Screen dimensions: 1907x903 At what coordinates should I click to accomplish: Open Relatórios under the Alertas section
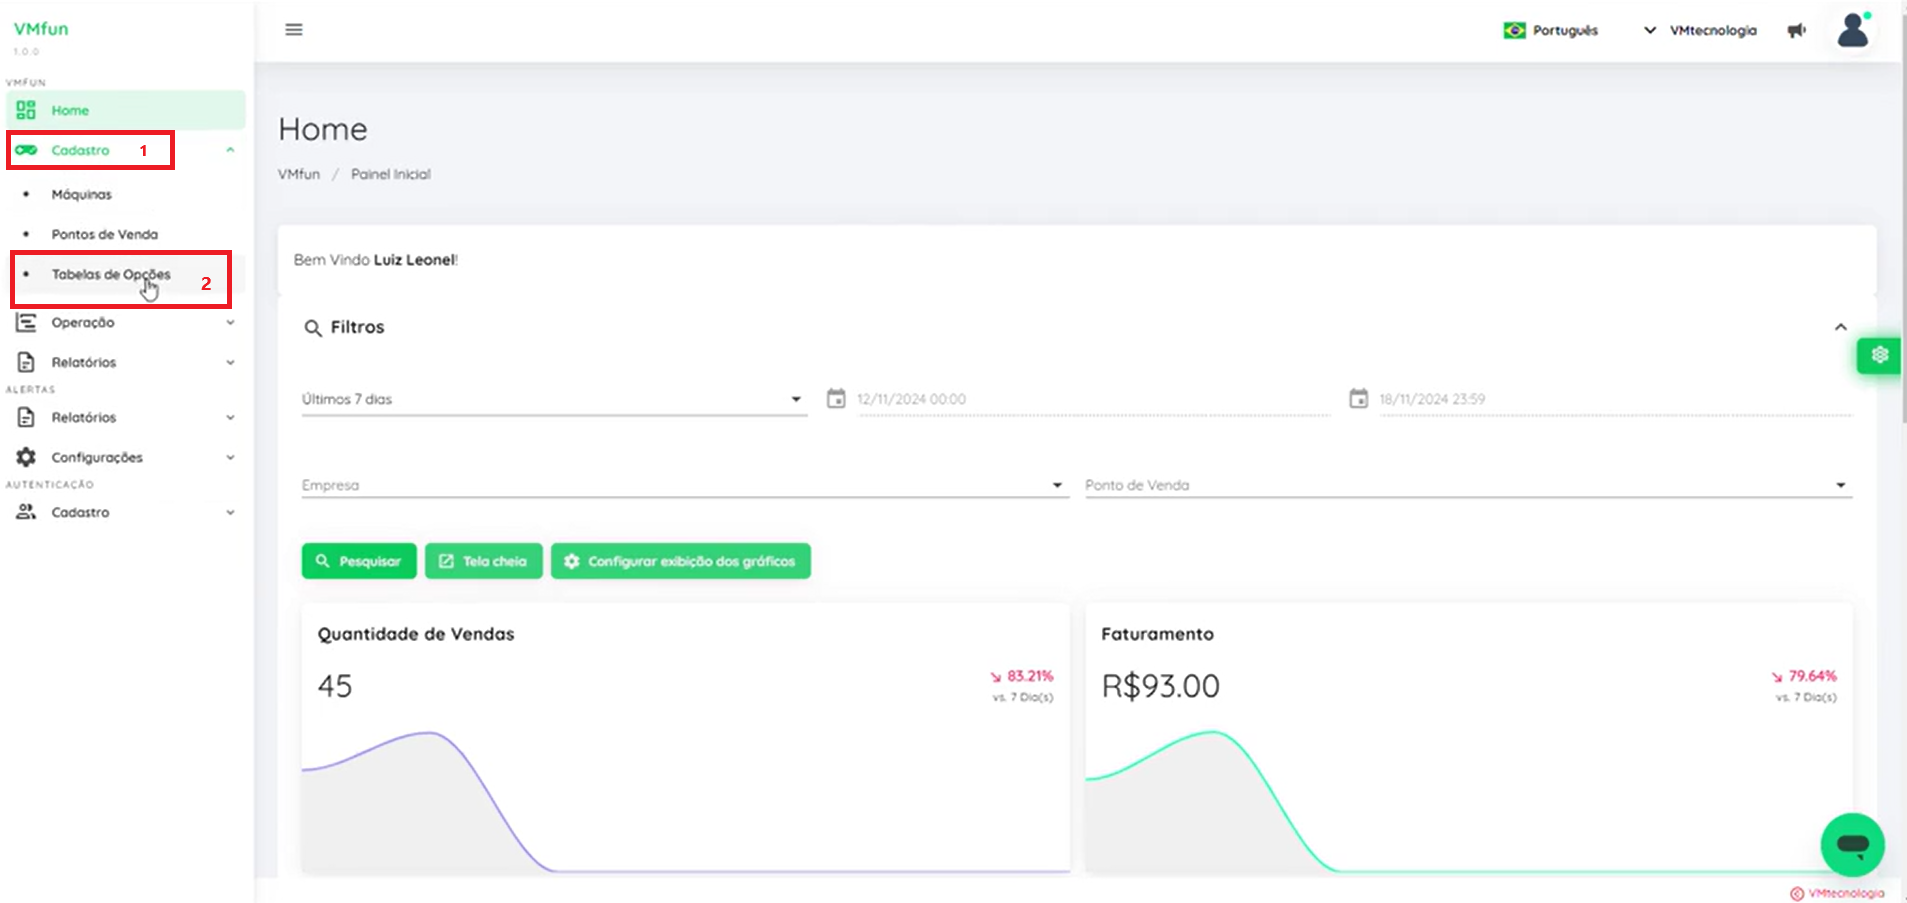[84, 417]
